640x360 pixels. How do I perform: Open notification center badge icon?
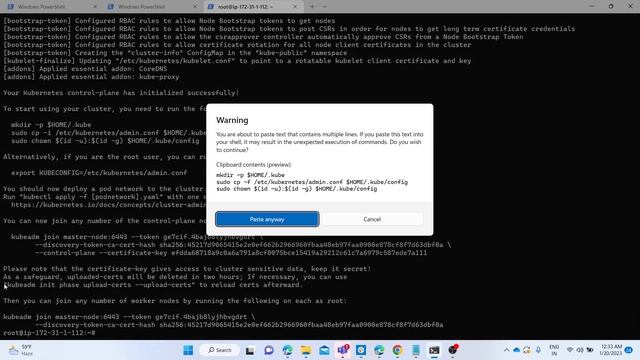coord(629,350)
